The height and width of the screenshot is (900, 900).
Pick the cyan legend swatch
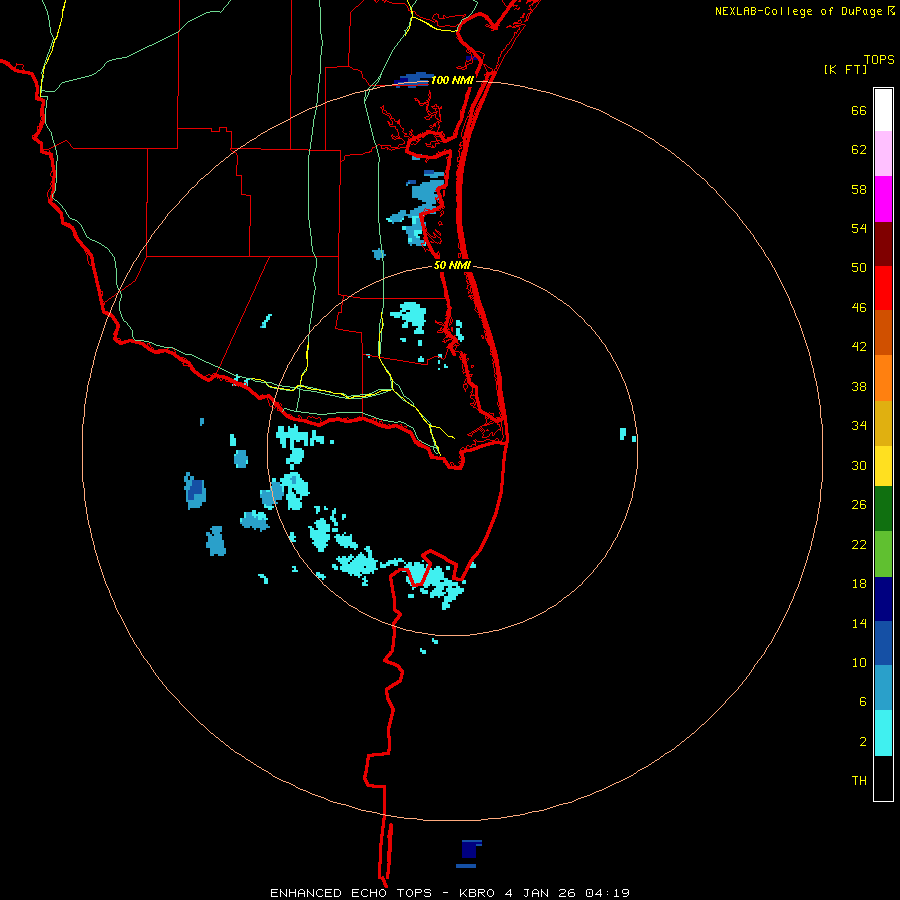(883, 733)
